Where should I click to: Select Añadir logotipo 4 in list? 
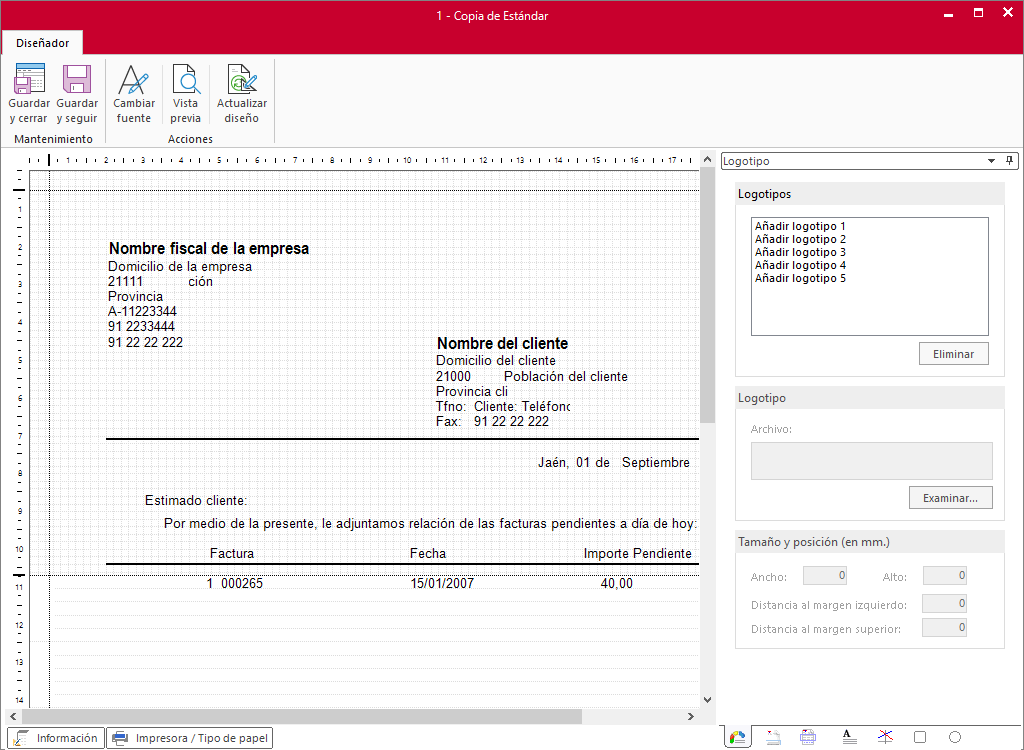(800, 265)
